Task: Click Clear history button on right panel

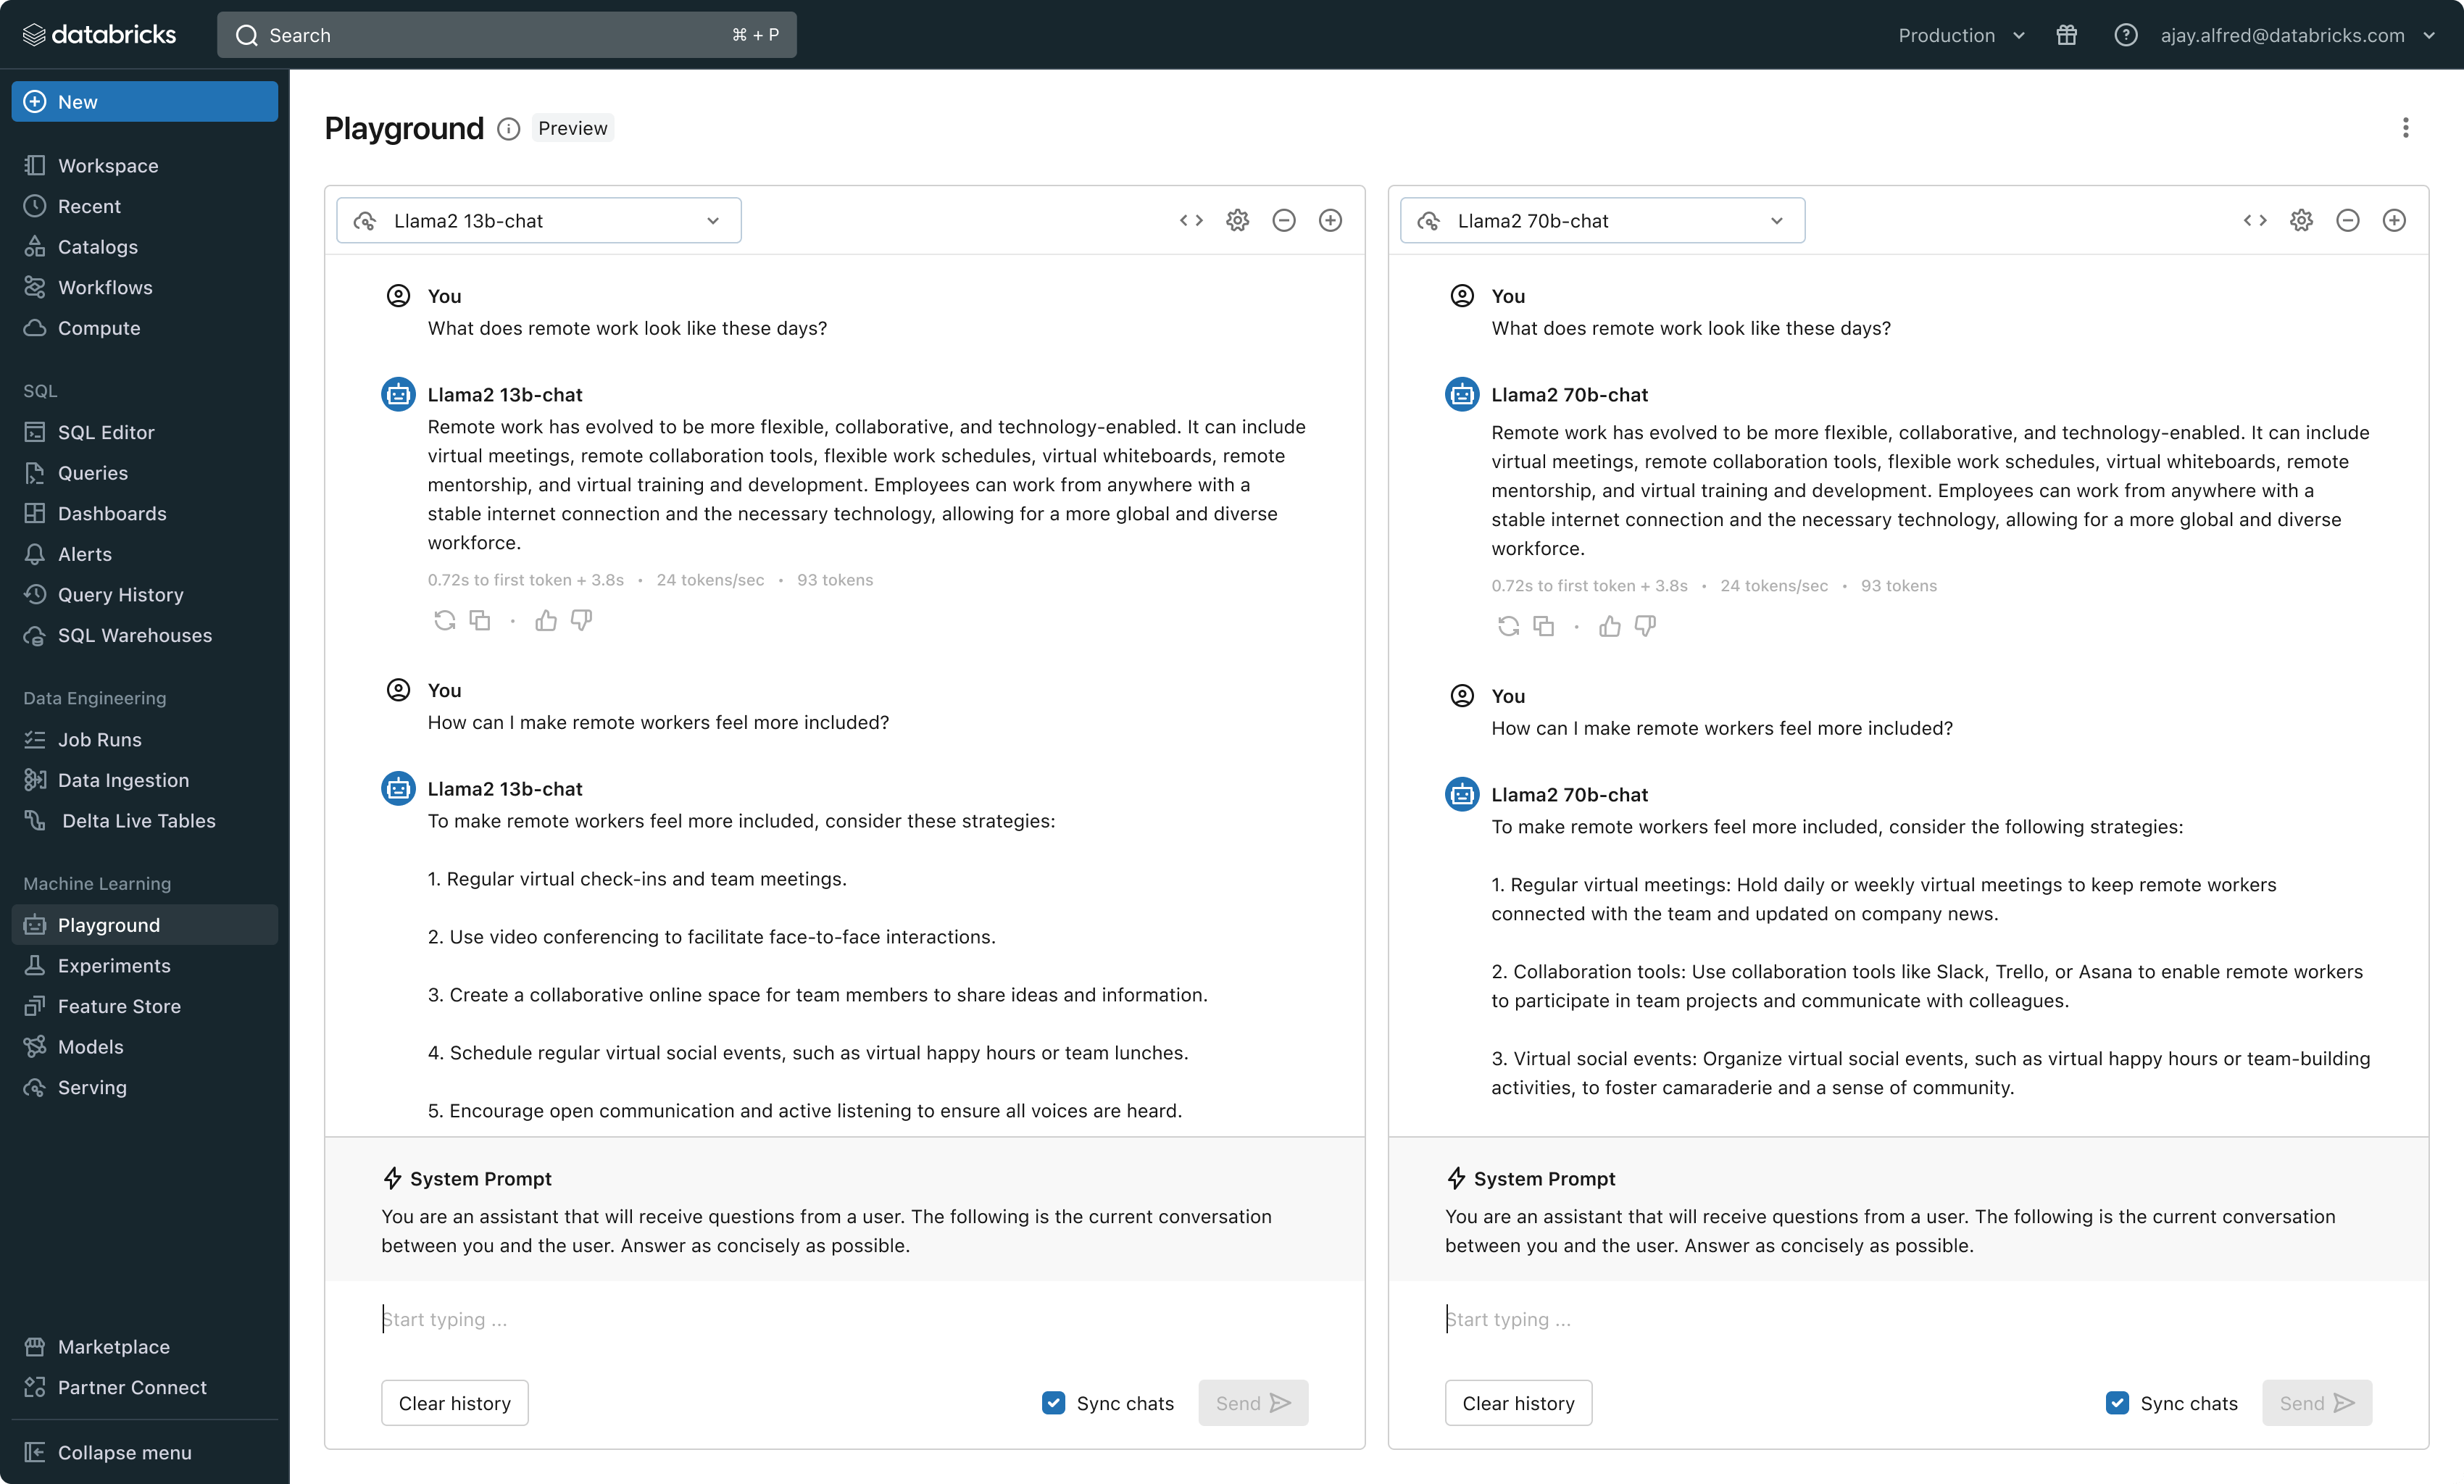Action: click(x=1519, y=1403)
